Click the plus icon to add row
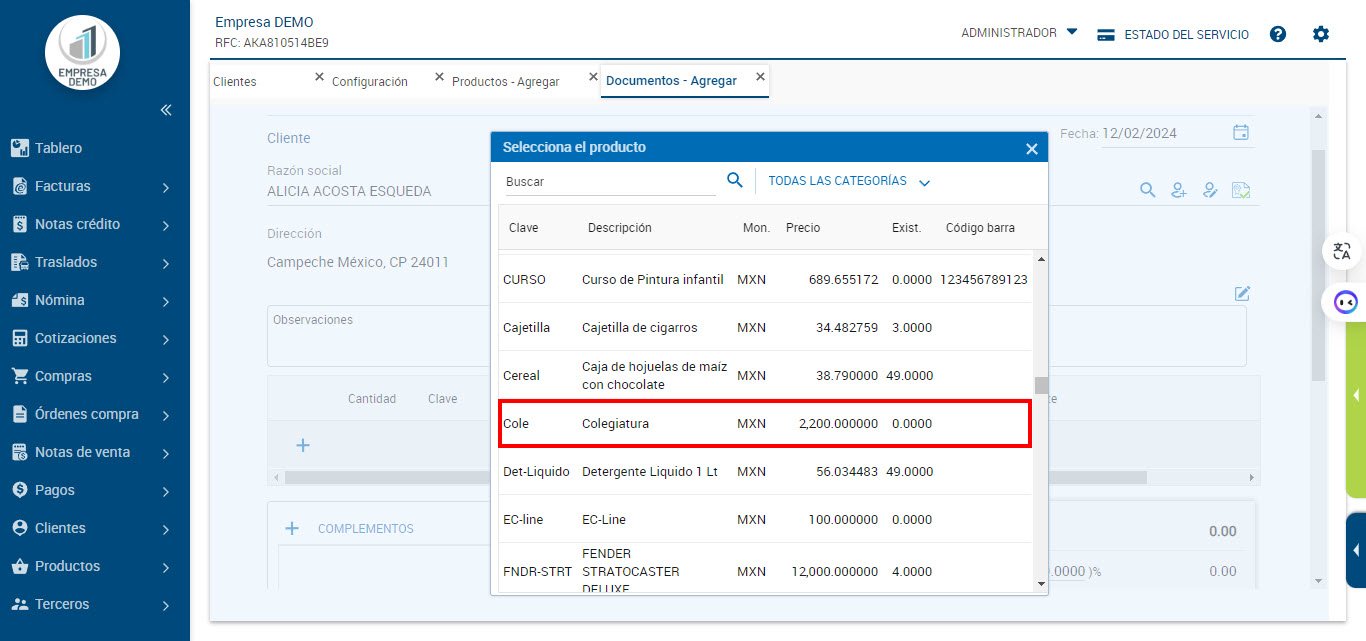1366x641 pixels. (x=303, y=445)
